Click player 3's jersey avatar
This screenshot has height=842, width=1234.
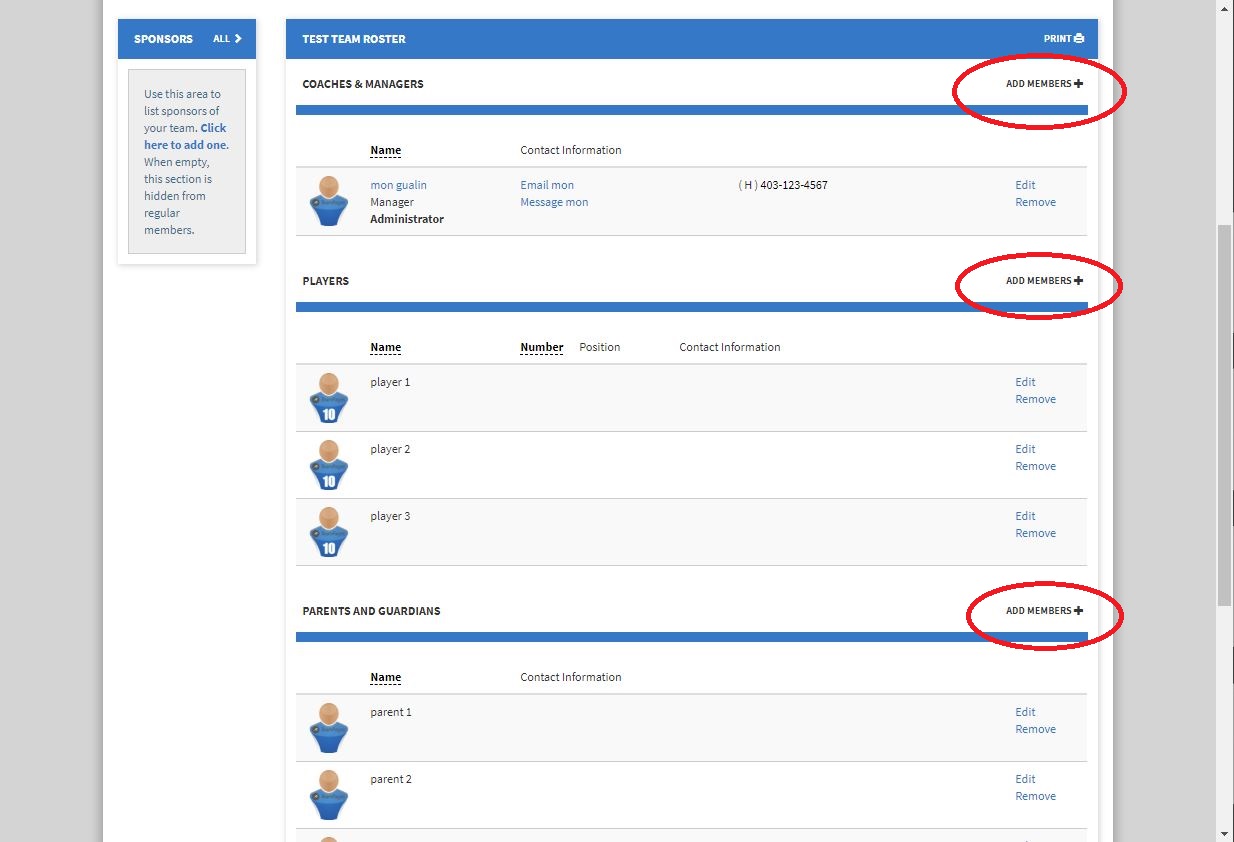pos(329,532)
